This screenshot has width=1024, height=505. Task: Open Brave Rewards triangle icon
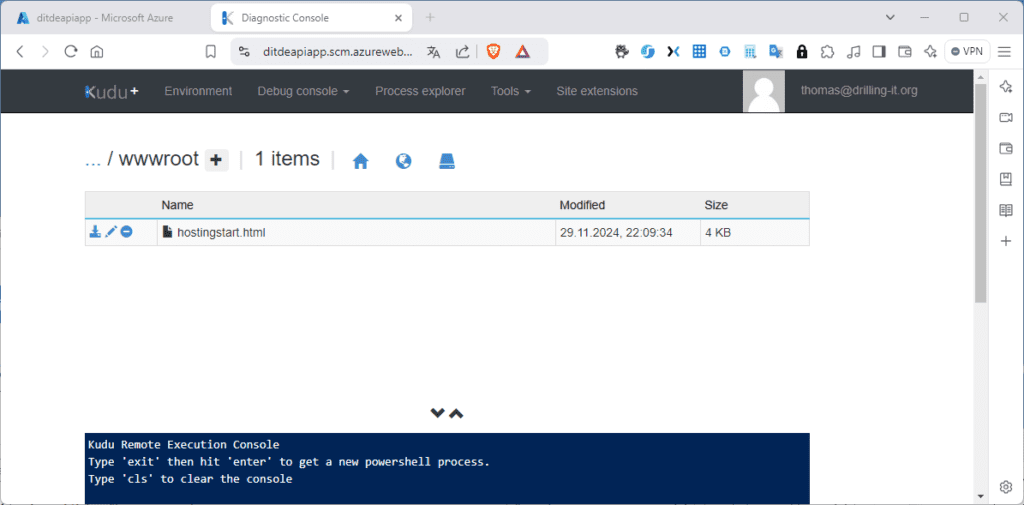pos(522,52)
